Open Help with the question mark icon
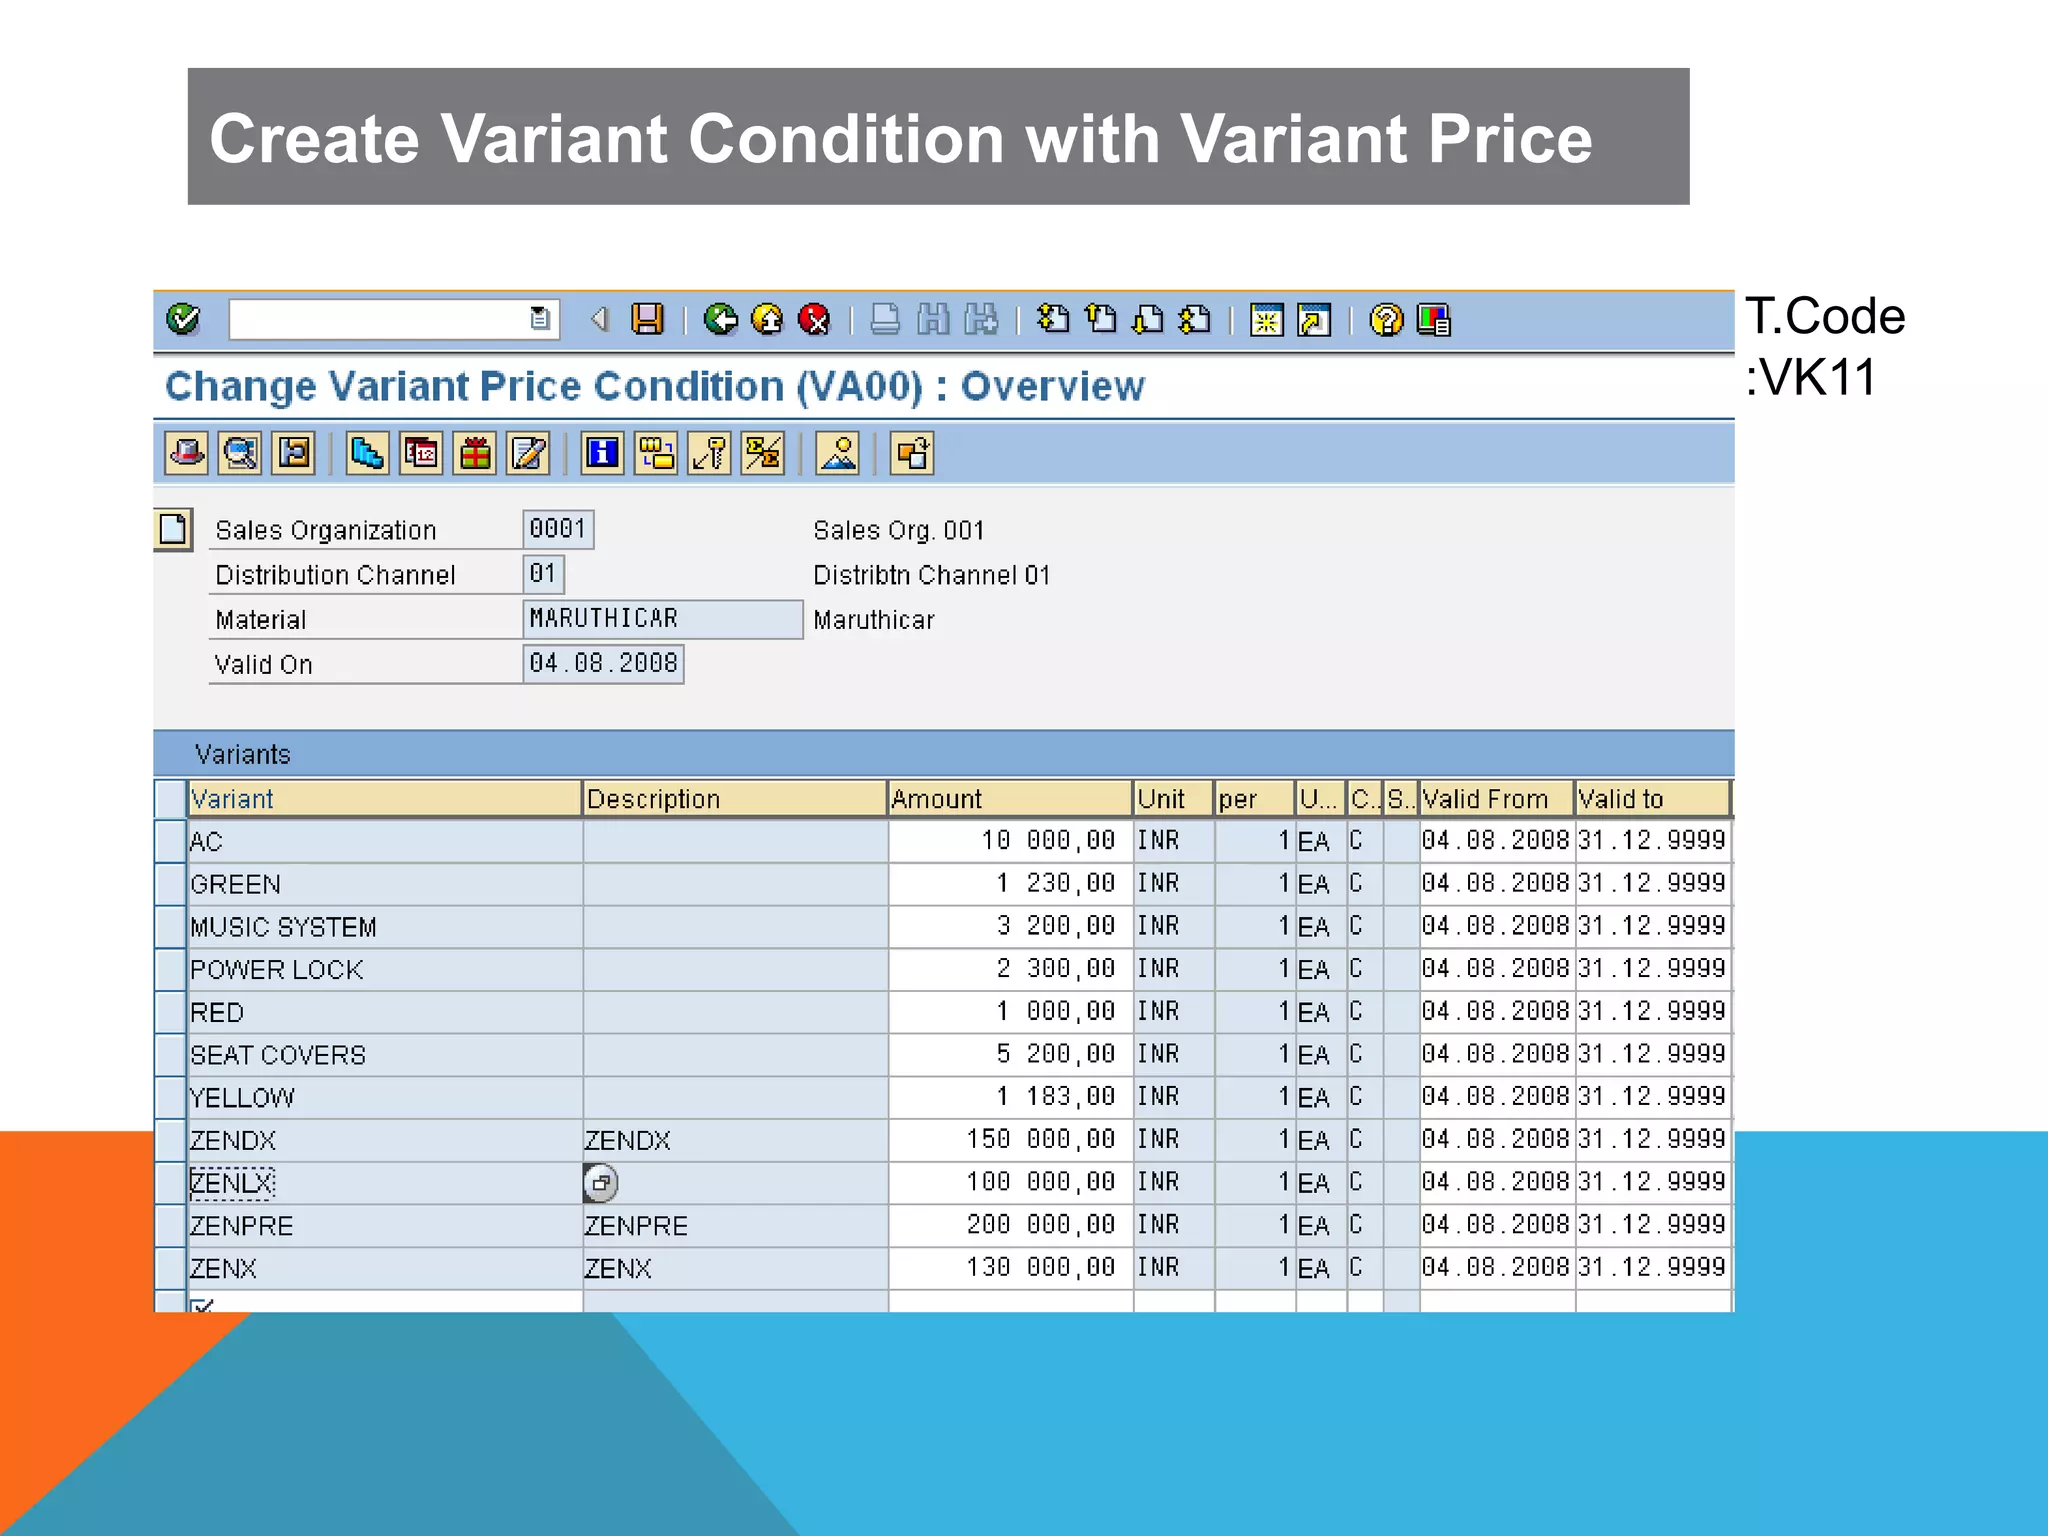2048x1536 pixels. click(x=1387, y=320)
